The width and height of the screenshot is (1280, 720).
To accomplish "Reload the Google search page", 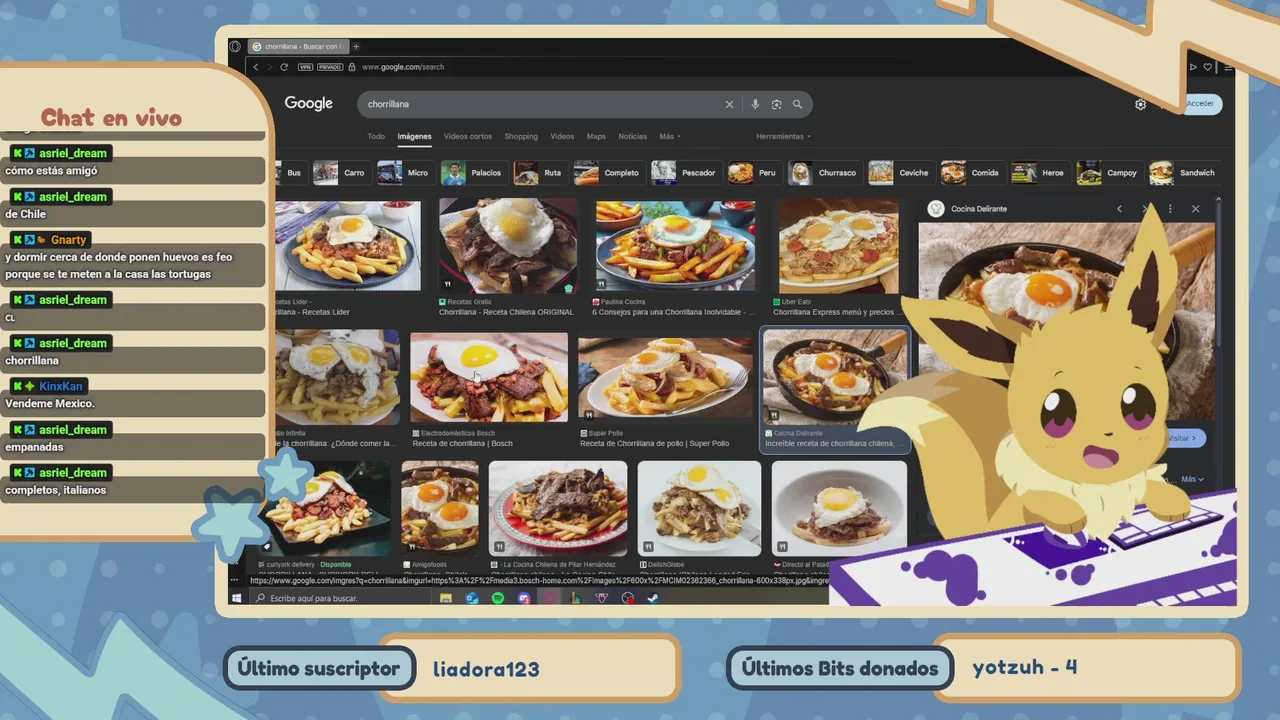I will [x=284, y=67].
